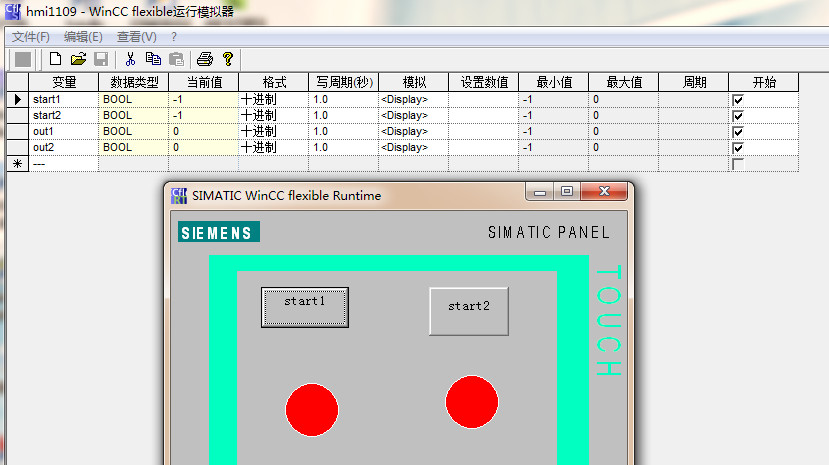
Task: Click the gray square toolbar button
Action: [x=23, y=59]
